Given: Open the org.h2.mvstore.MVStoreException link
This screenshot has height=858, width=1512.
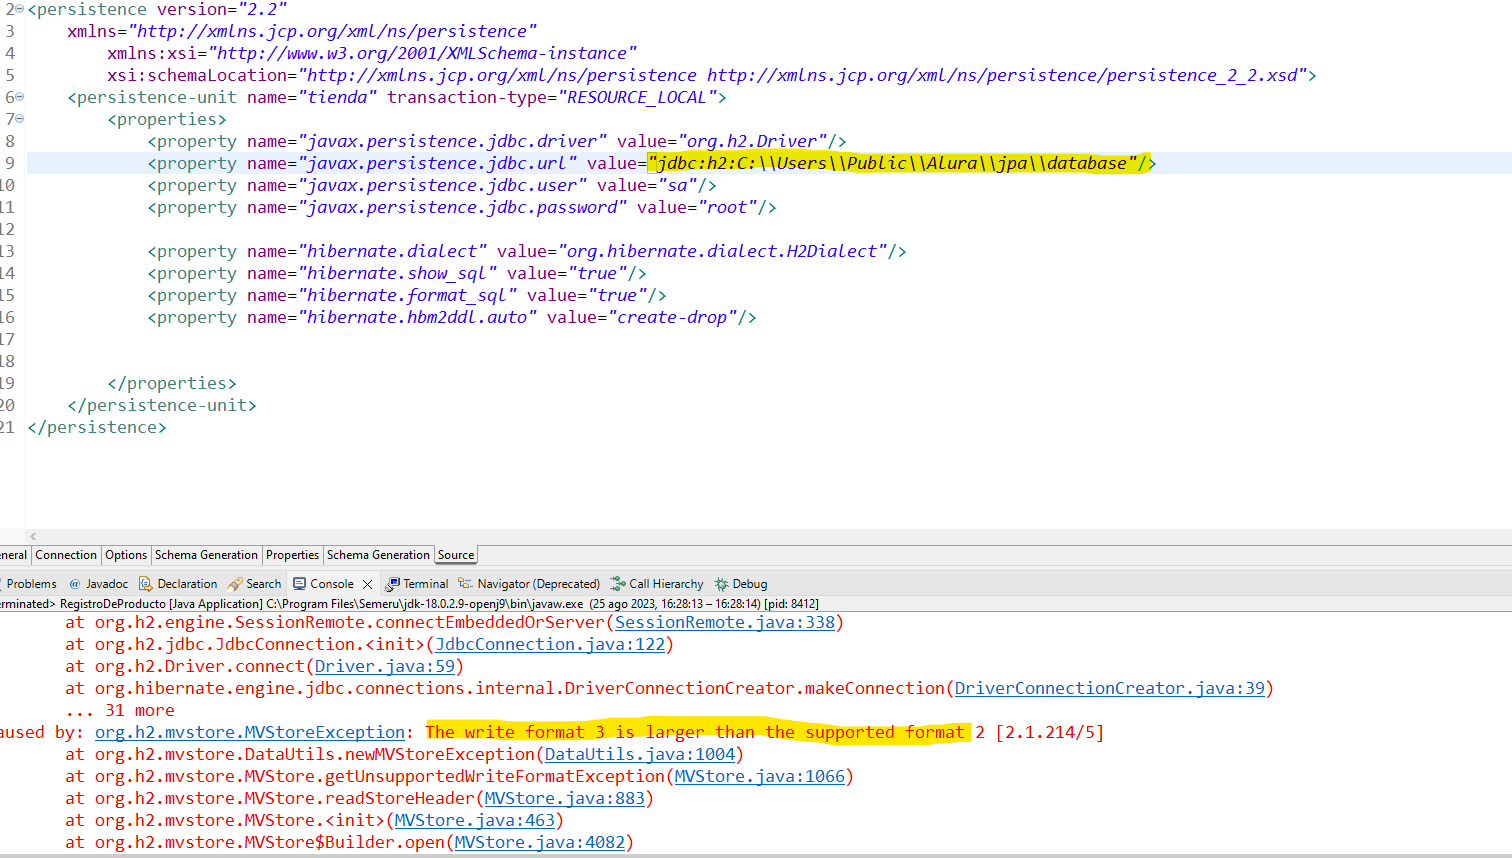Looking at the screenshot, I should [x=250, y=732].
